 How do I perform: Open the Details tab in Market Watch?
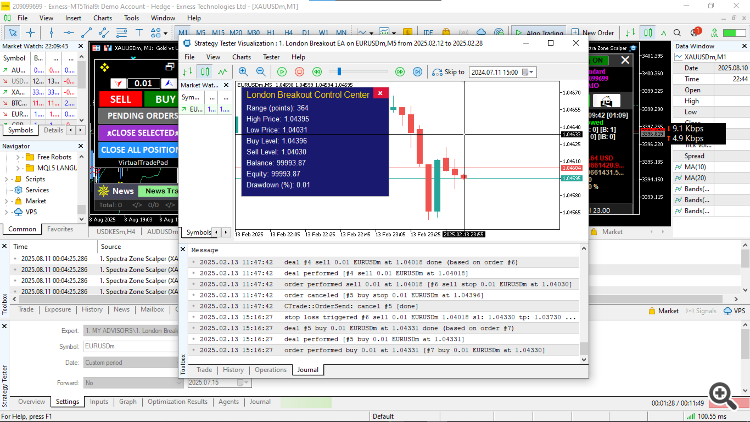(53, 130)
